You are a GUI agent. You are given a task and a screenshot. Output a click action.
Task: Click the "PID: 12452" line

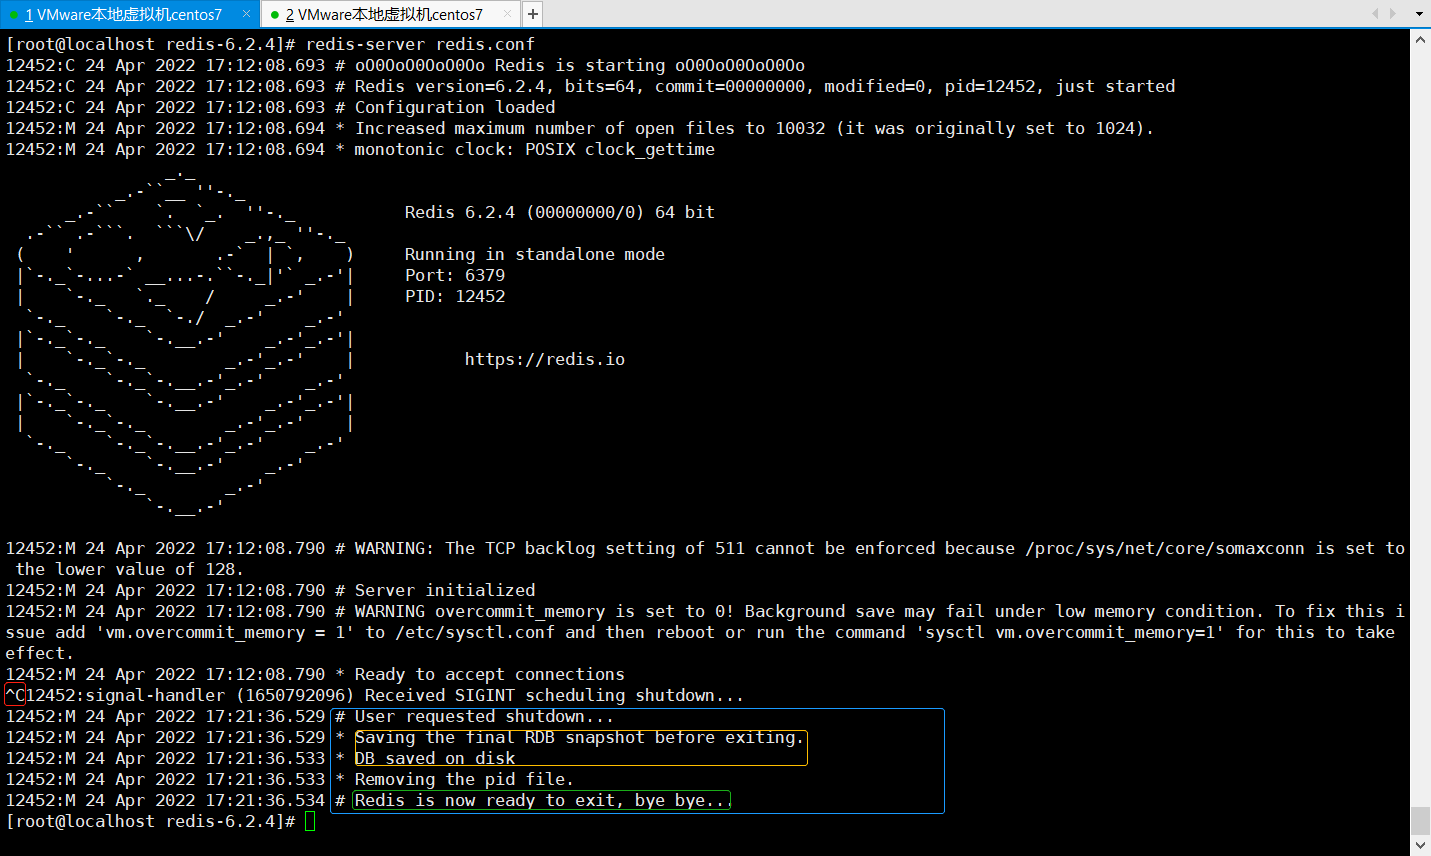[455, 297]
